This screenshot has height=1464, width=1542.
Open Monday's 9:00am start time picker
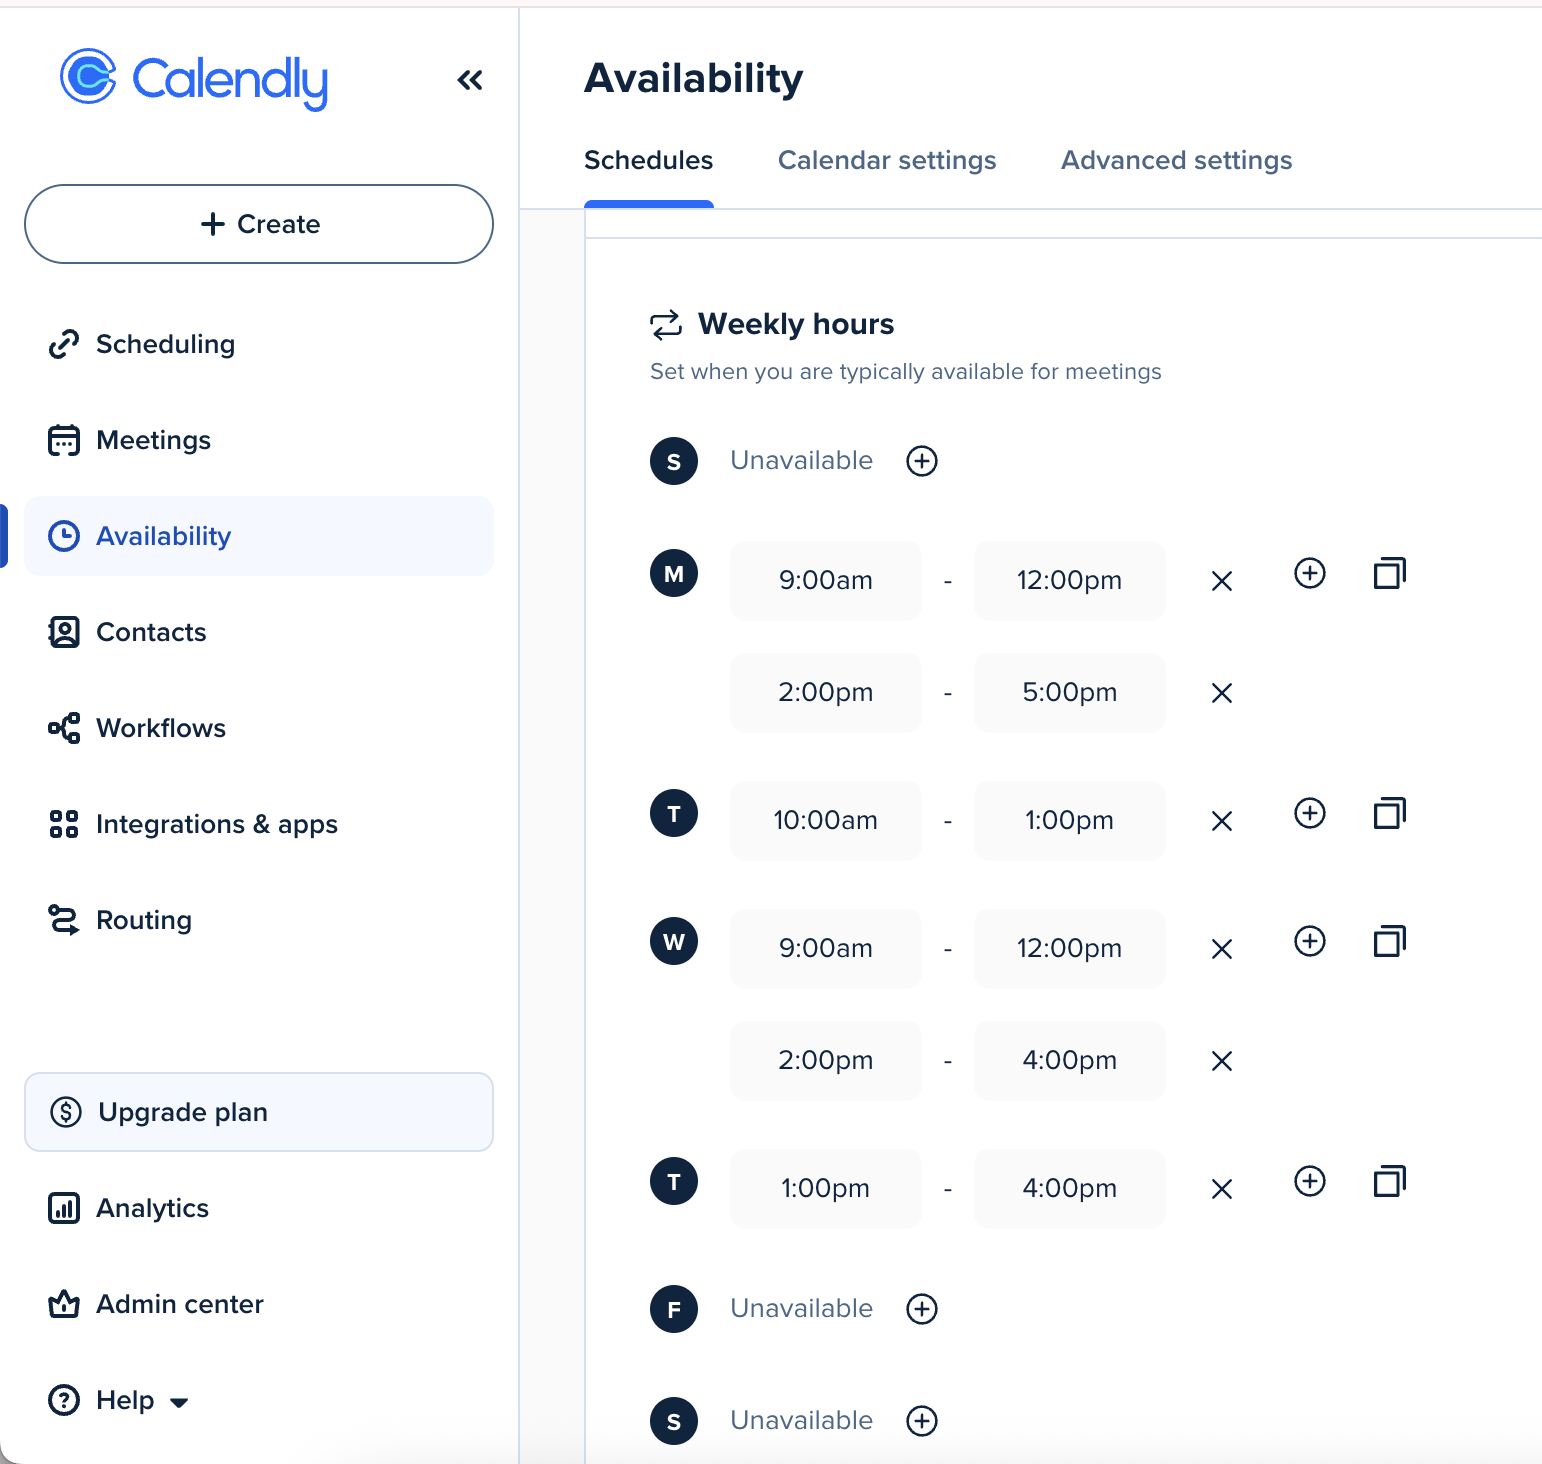tap(825, 581)
